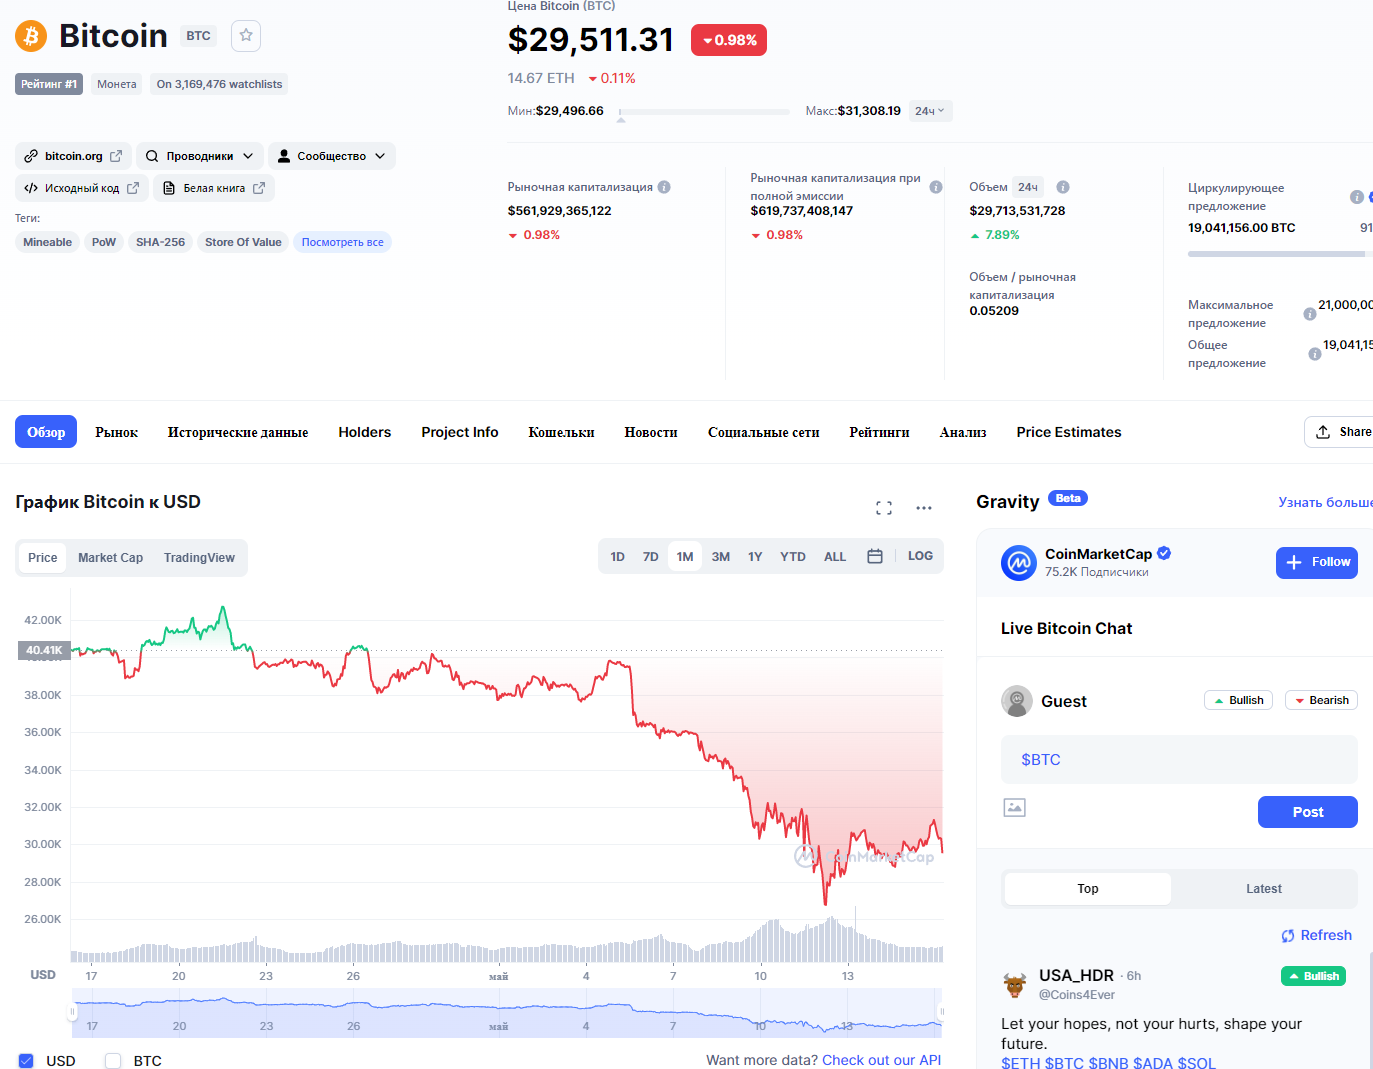Toggle LOG scale on the chart
This screenshot has height=1069, width=1373.
(920, 556)
